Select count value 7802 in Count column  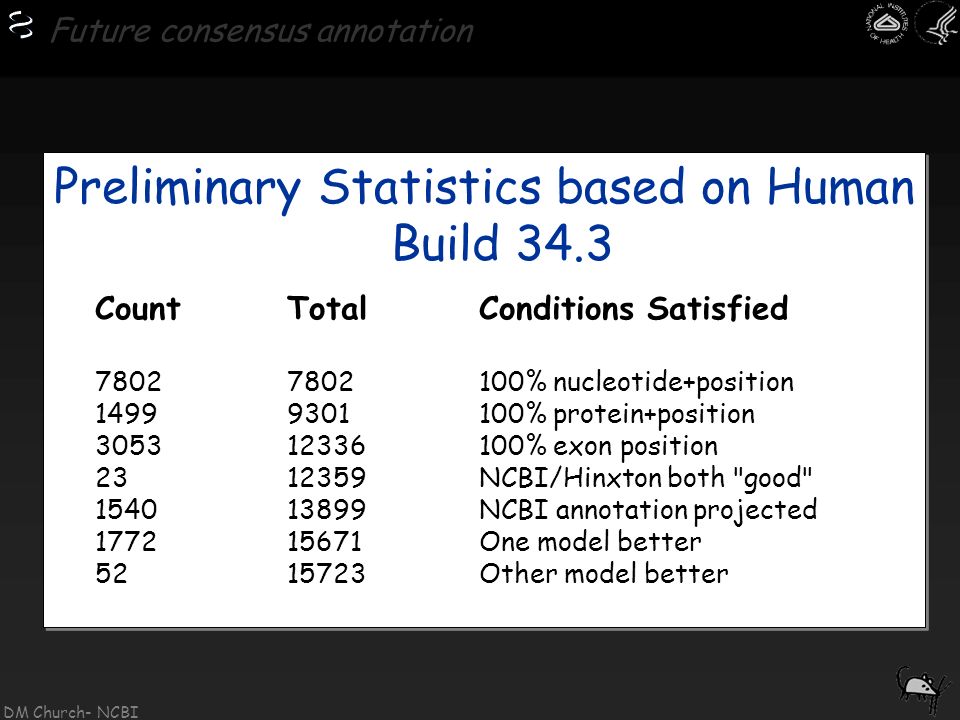pyautogui.click(x=129, y=381)
